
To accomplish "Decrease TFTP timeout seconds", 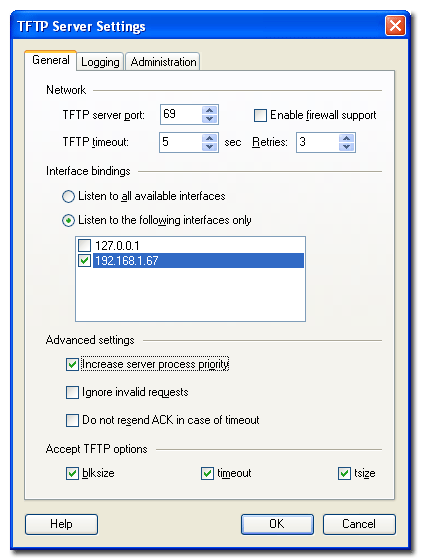I will [210, 147].
